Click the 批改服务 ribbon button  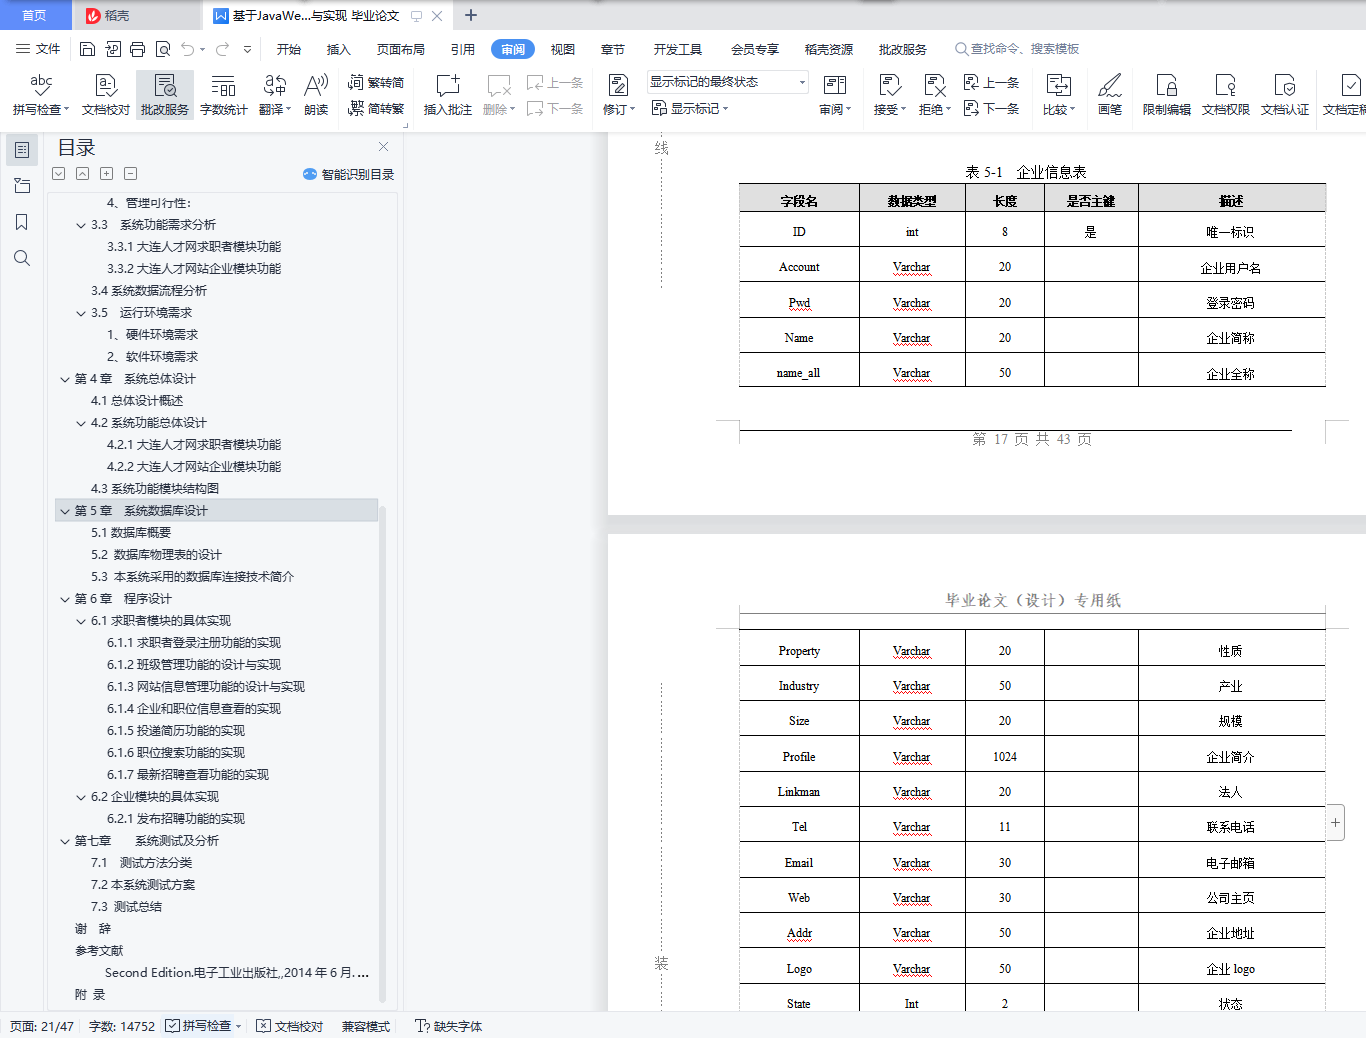(x=165, y=95)
